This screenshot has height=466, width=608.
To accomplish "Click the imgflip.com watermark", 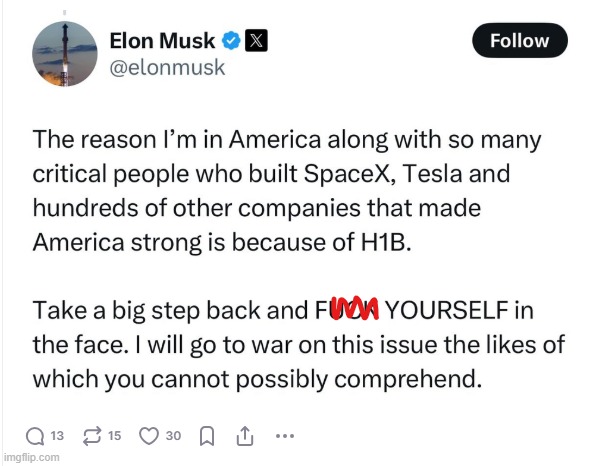I will pos(31,458).
